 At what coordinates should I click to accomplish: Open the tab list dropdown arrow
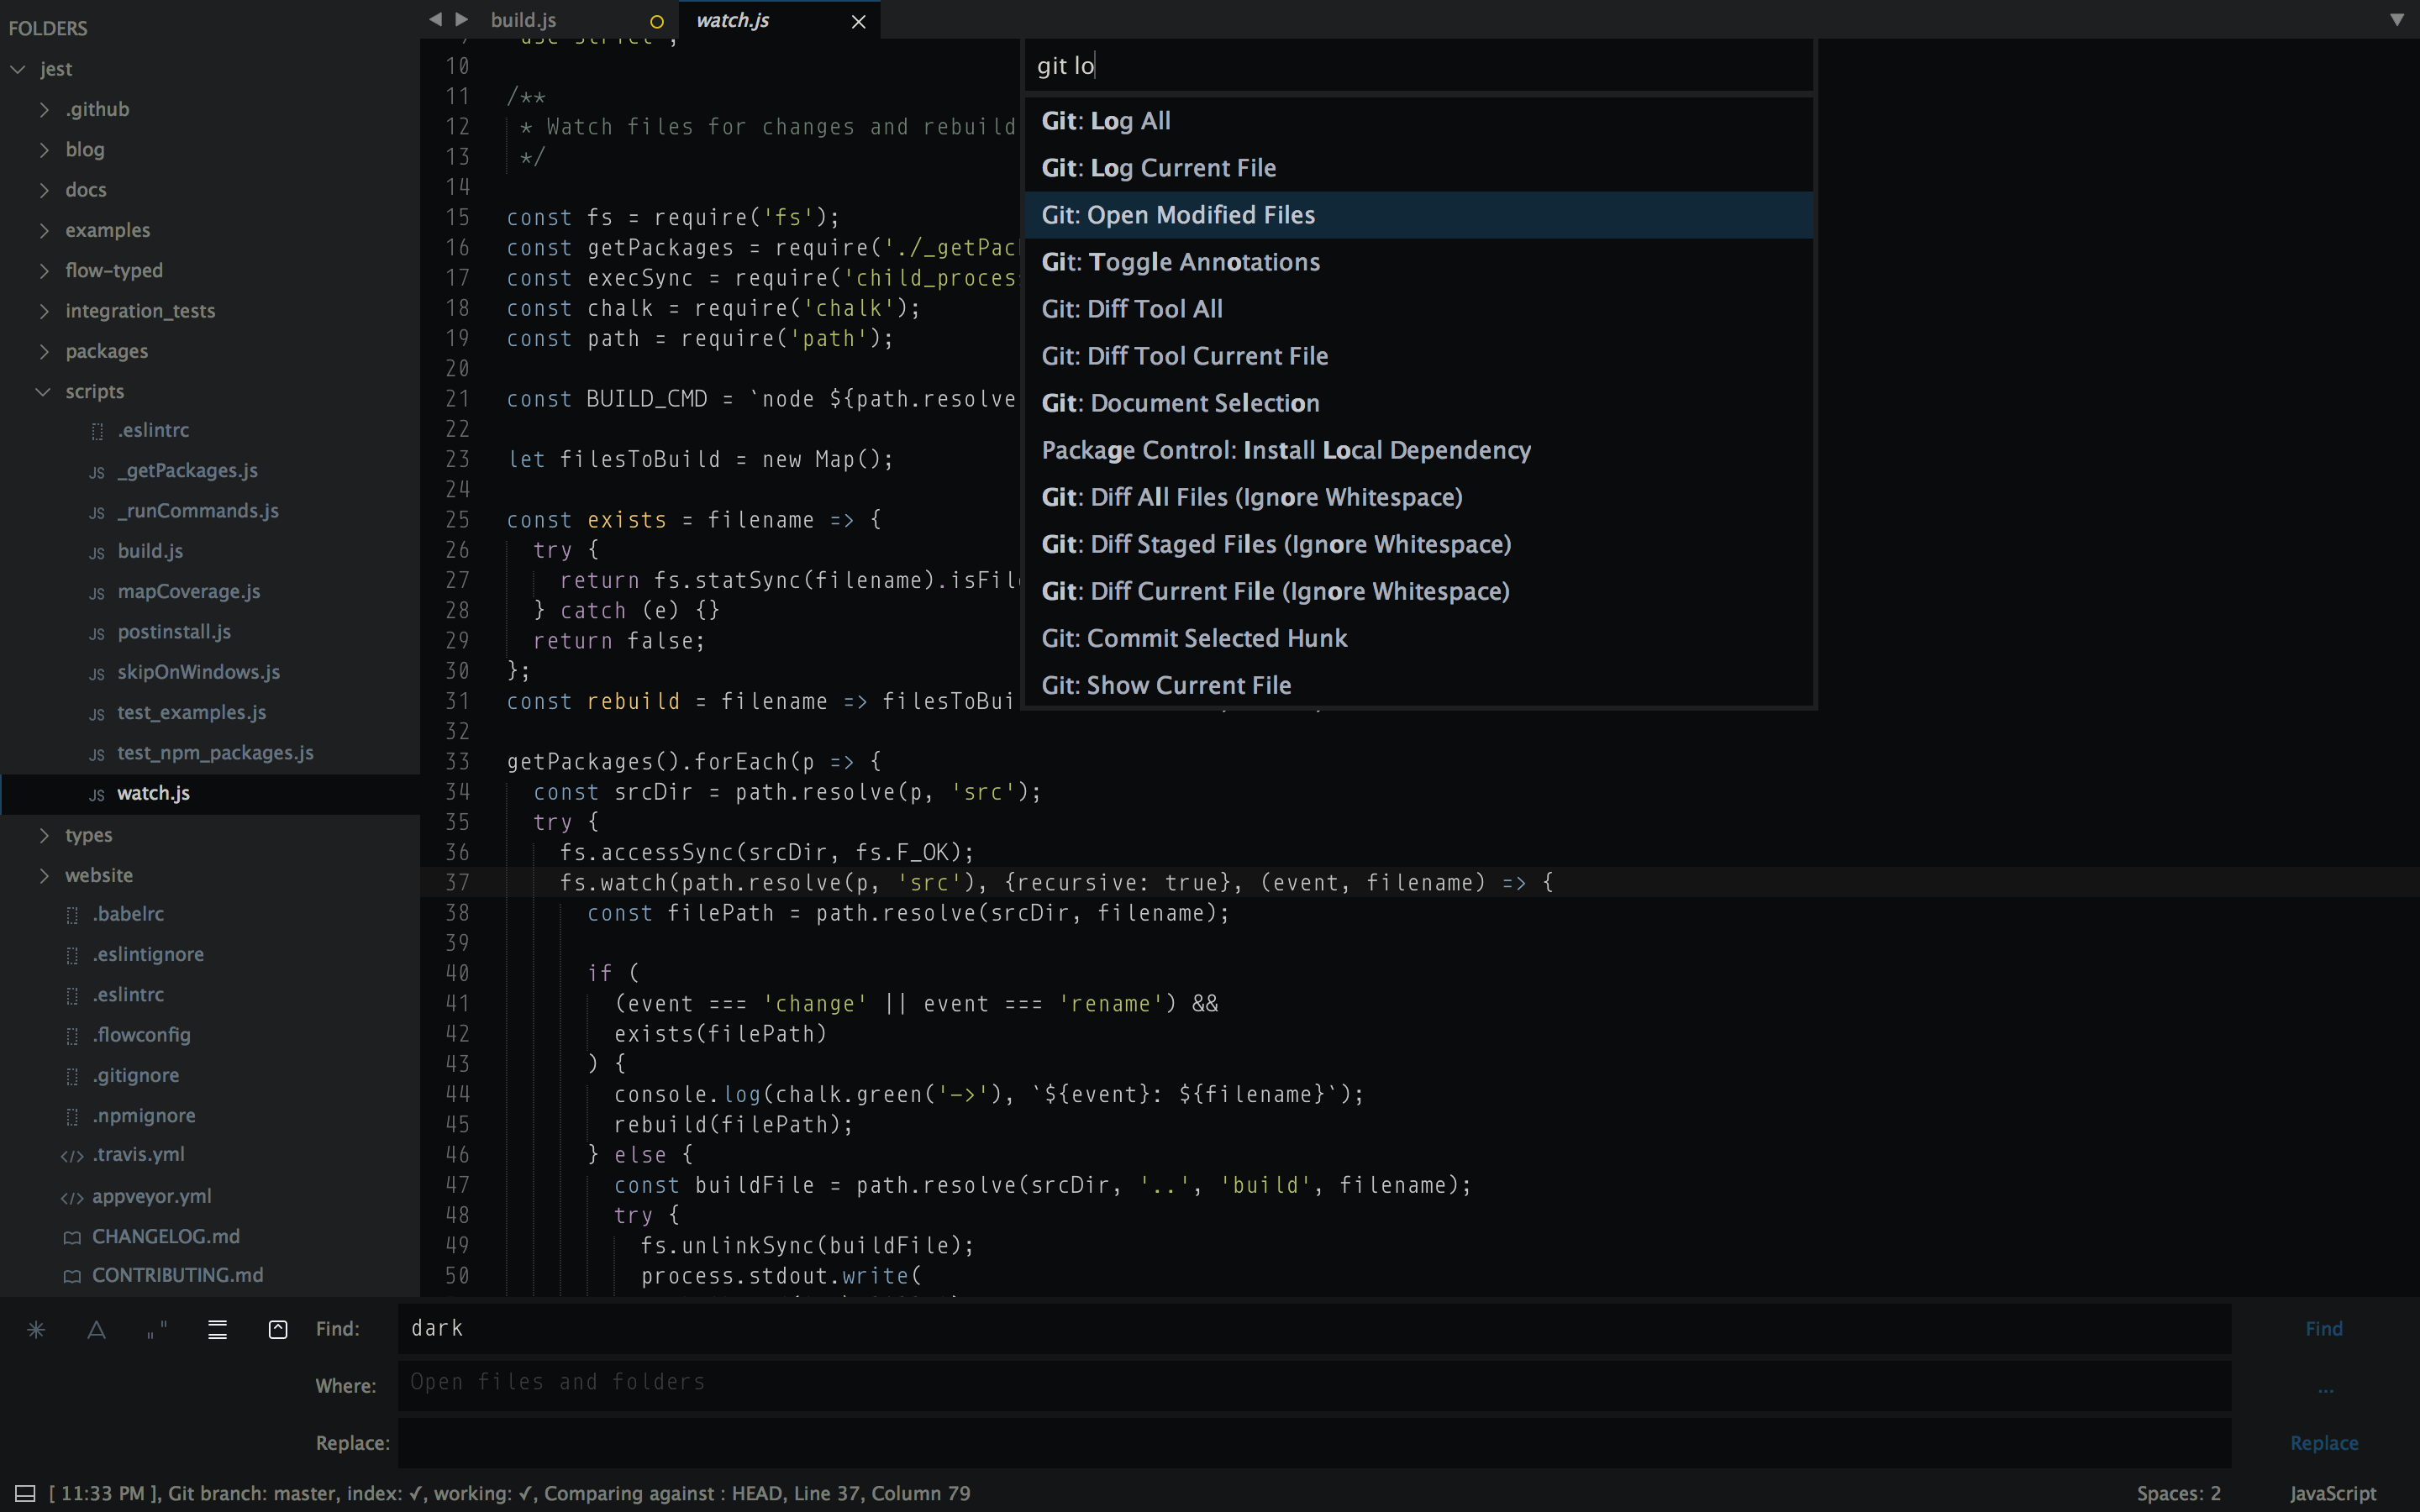point(2397,19)
